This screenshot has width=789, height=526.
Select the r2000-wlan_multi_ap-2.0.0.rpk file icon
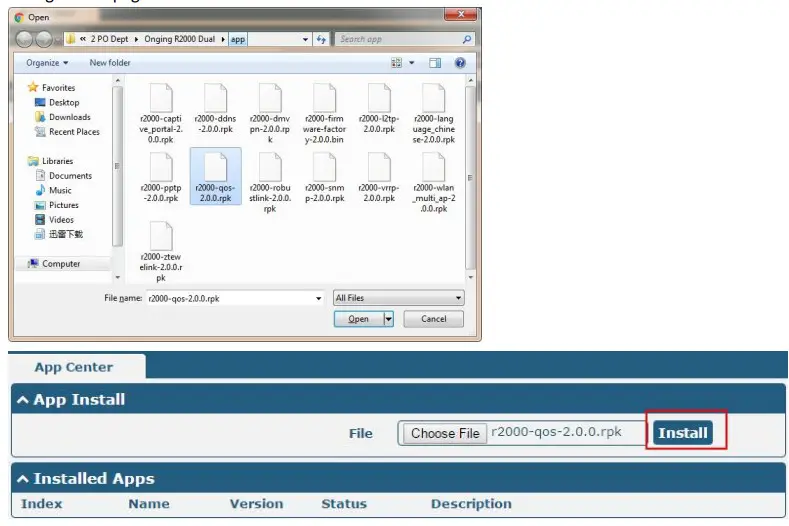(434, 167)
